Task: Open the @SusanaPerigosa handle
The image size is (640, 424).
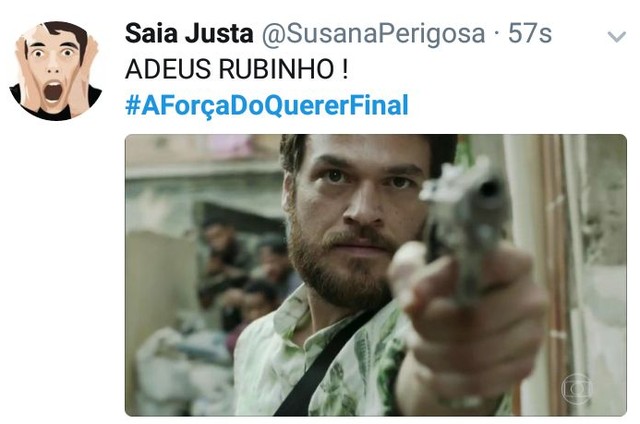Action: pos(373,34)
